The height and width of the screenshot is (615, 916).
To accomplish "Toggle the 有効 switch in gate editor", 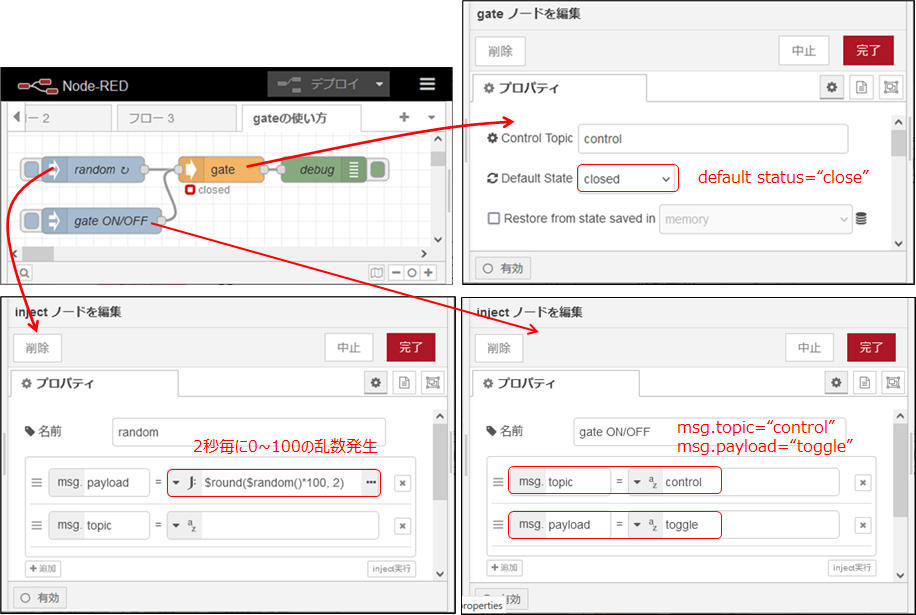I will pos(505,268).
